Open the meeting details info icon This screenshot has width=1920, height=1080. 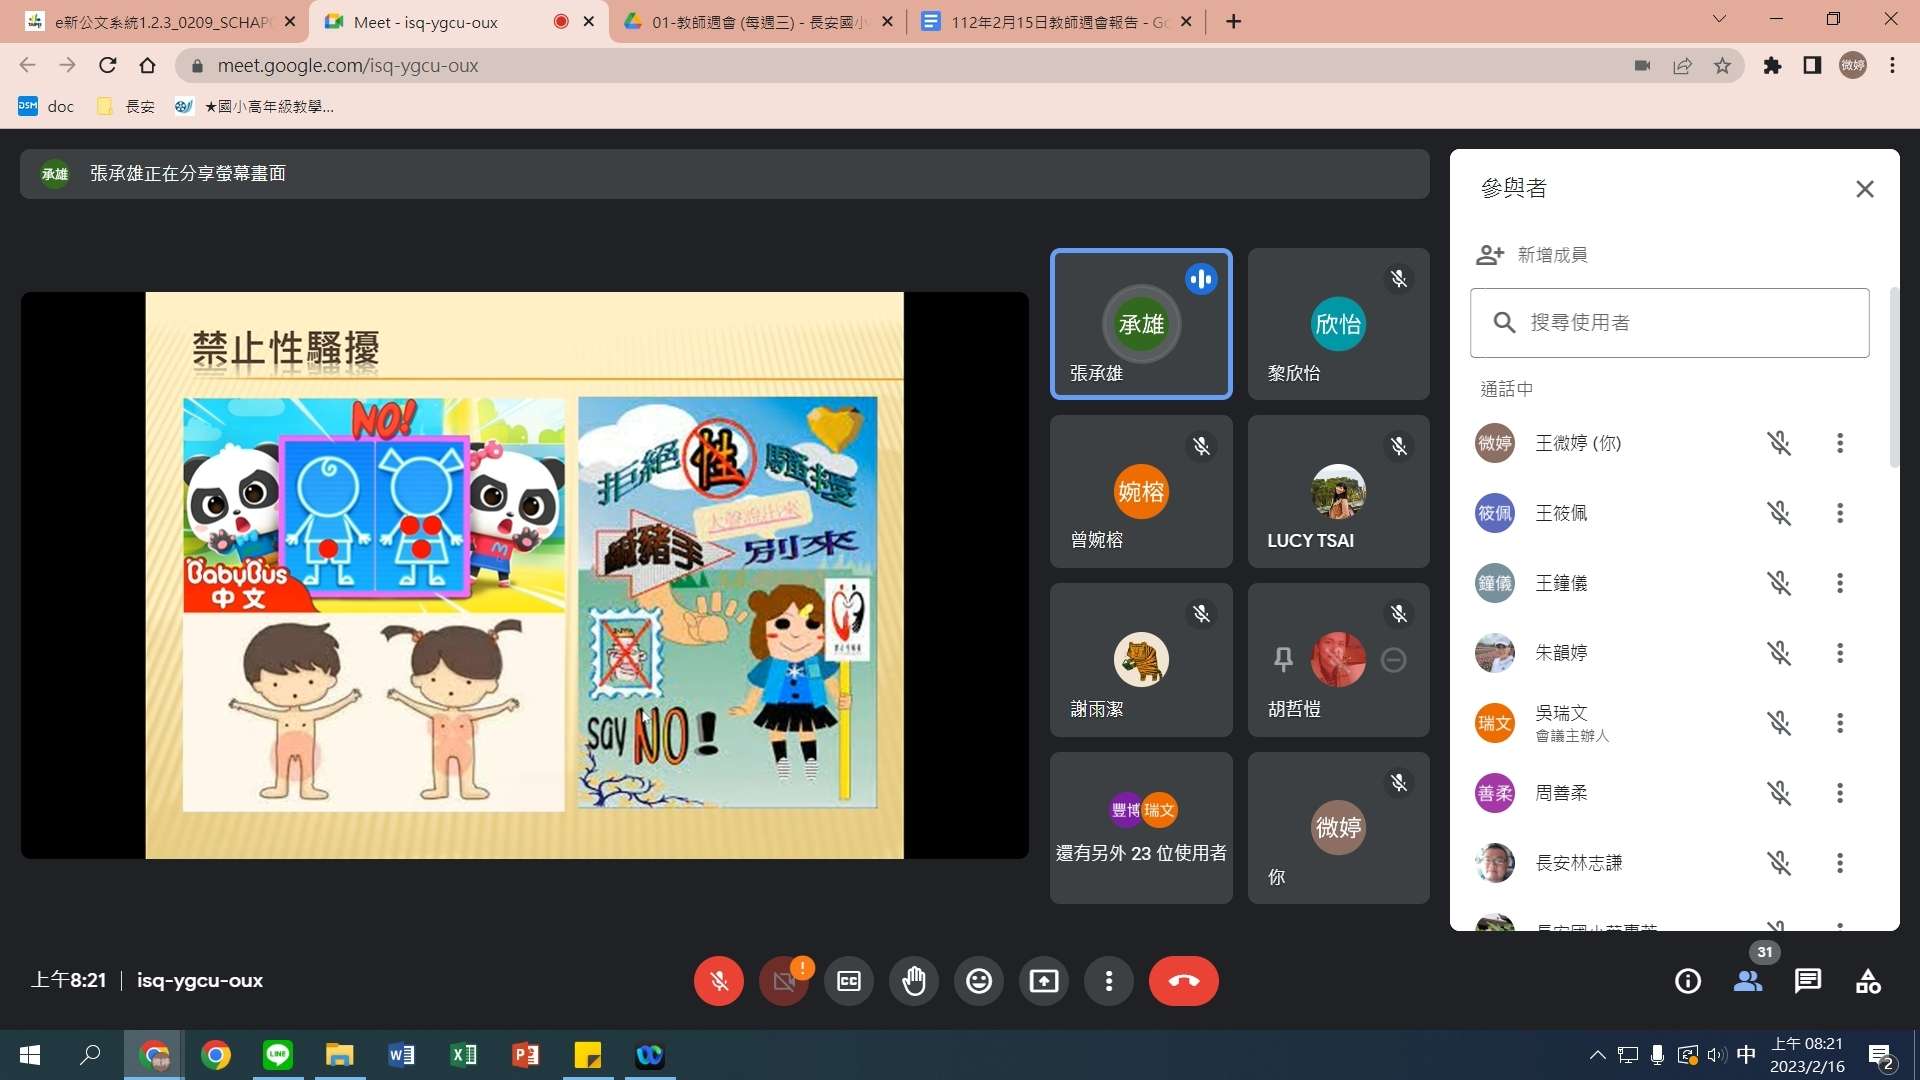[1687, 981]
